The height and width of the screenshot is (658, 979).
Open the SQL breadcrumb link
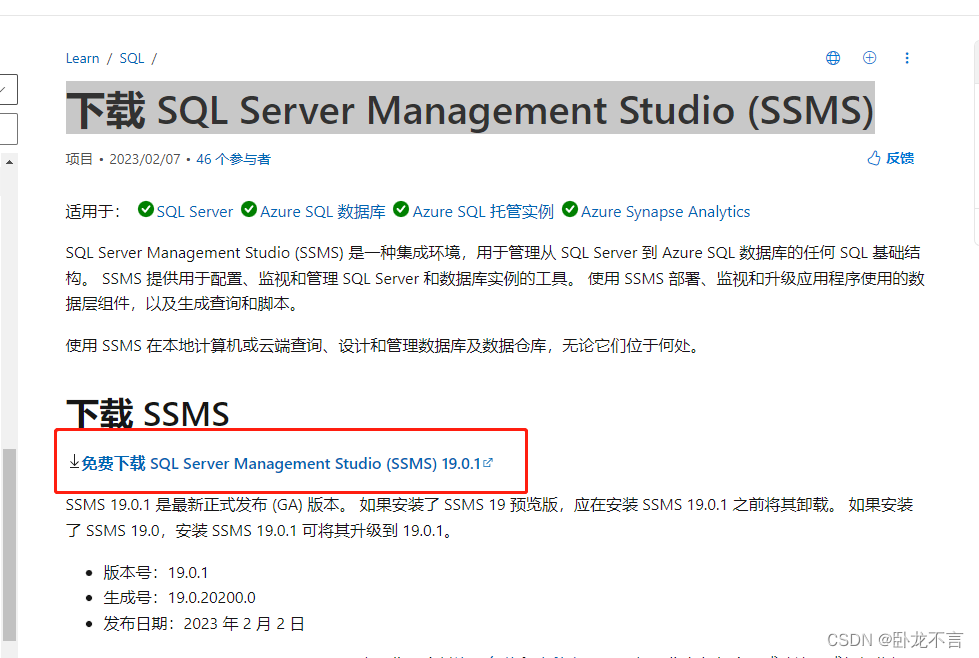pyautogui.click(x=132, y=58)
